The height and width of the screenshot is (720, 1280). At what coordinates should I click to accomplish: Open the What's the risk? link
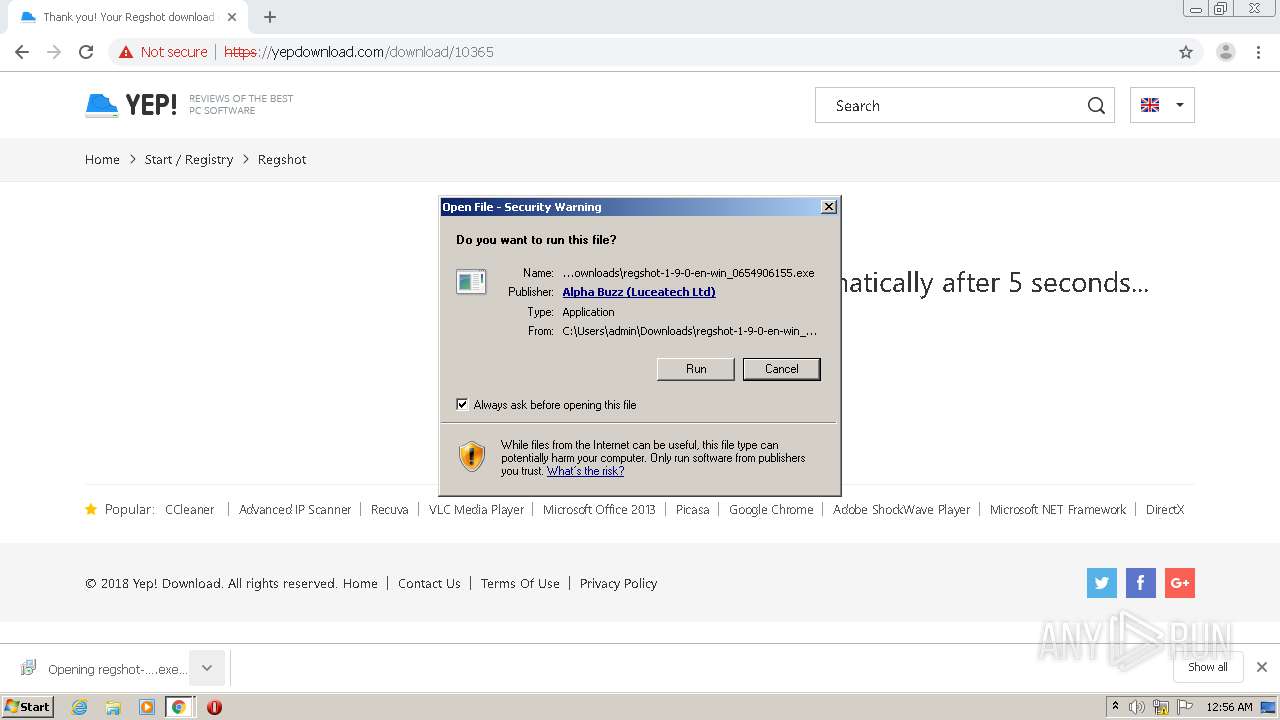coord(585,471)
